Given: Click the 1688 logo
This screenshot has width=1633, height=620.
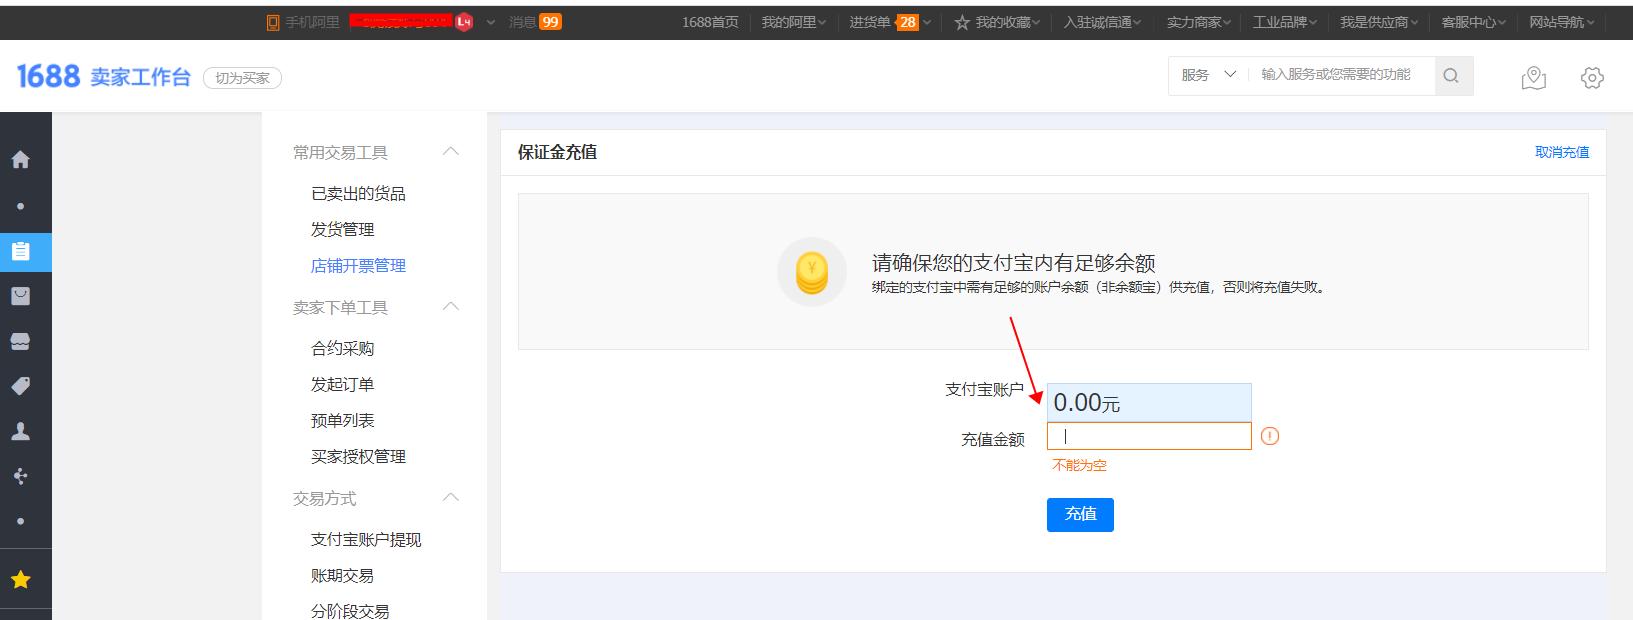Looking at the screenshot, I should 48,76.
